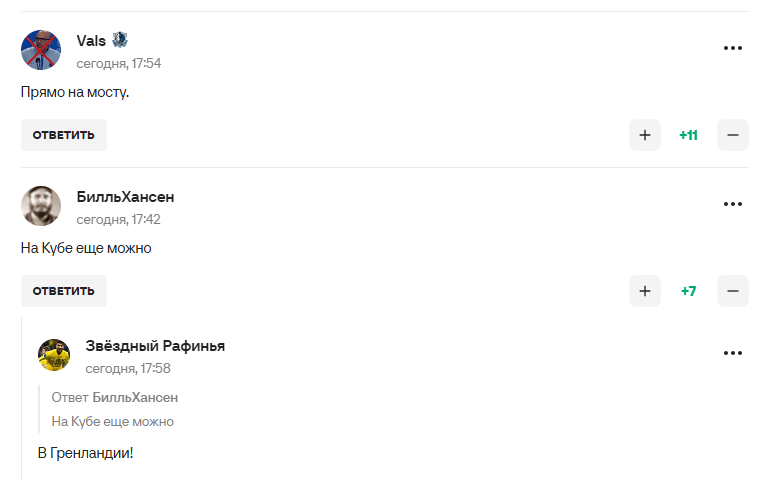Screen dimensions: 783x480
Task: Click ОТВЕТИТЬ under Vals comment
Action: 64,135
